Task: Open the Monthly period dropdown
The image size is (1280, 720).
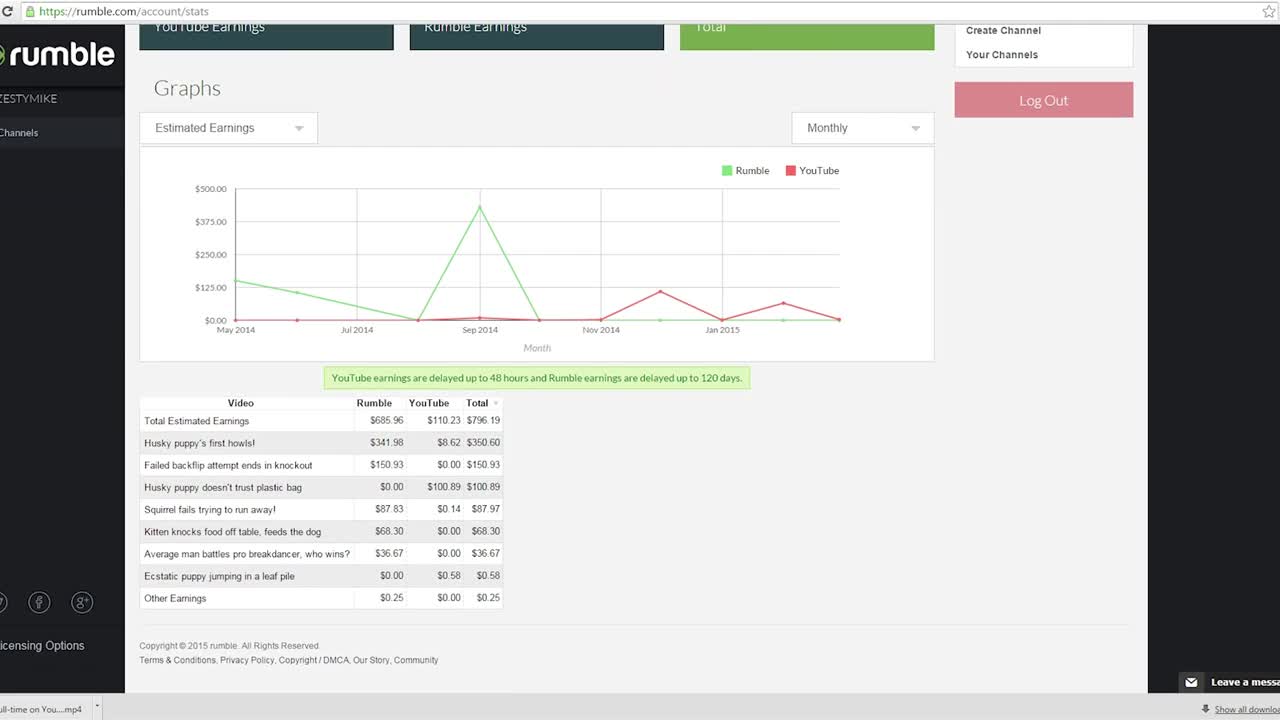Action: [x=863, y=128]
